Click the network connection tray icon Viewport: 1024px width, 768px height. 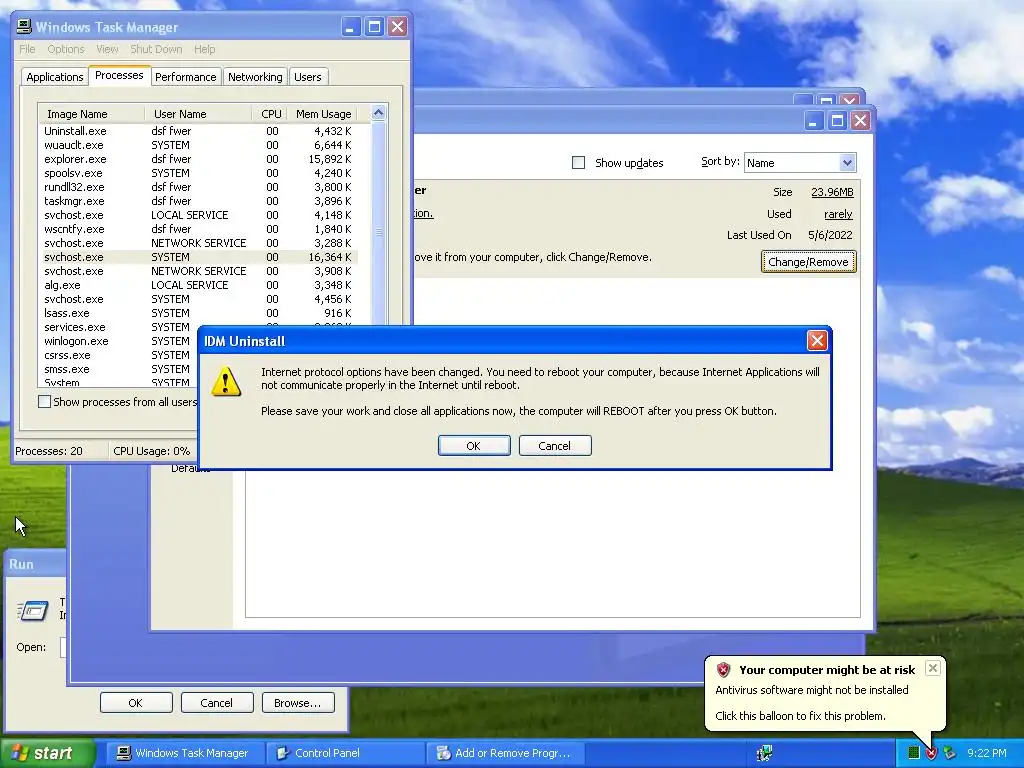pos(949,754)
